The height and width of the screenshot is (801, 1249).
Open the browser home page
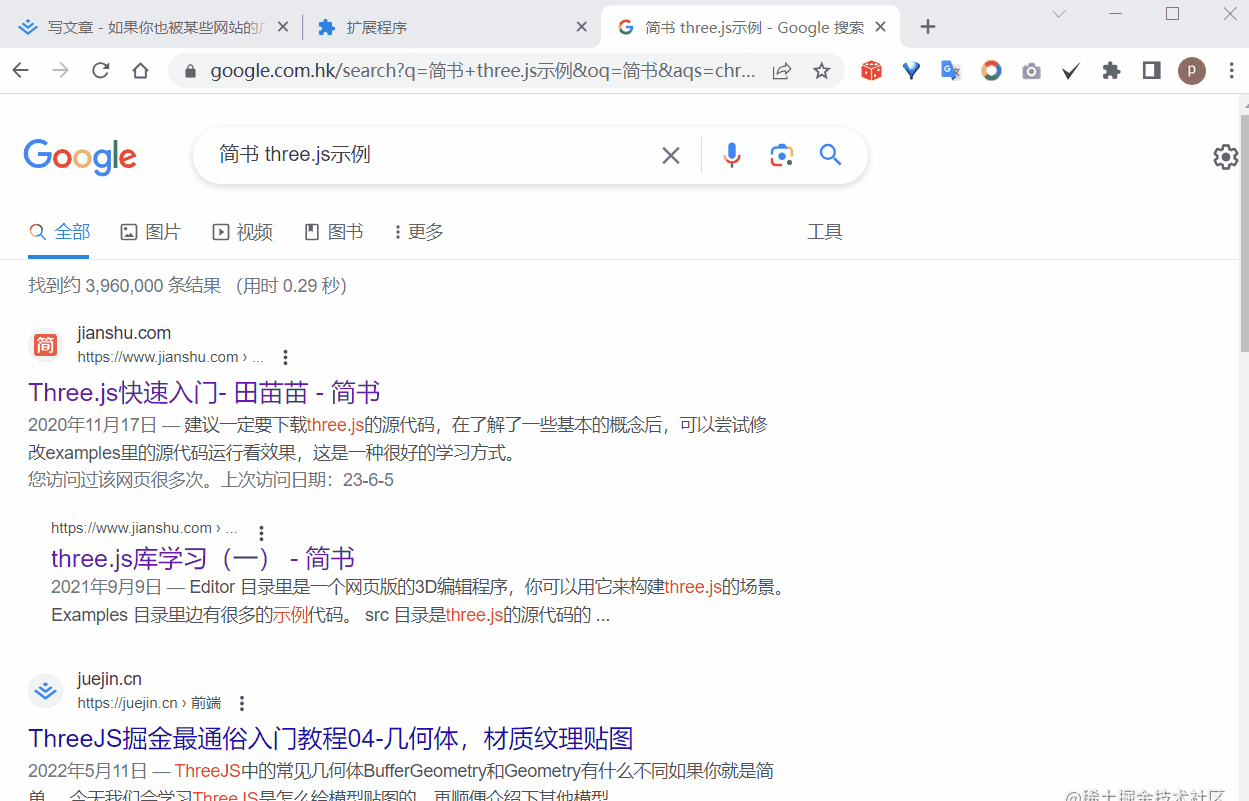click(x=141, y=71)
